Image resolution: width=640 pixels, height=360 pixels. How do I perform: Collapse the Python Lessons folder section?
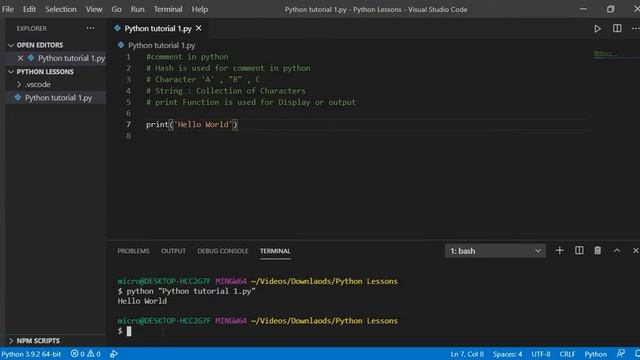41,71
